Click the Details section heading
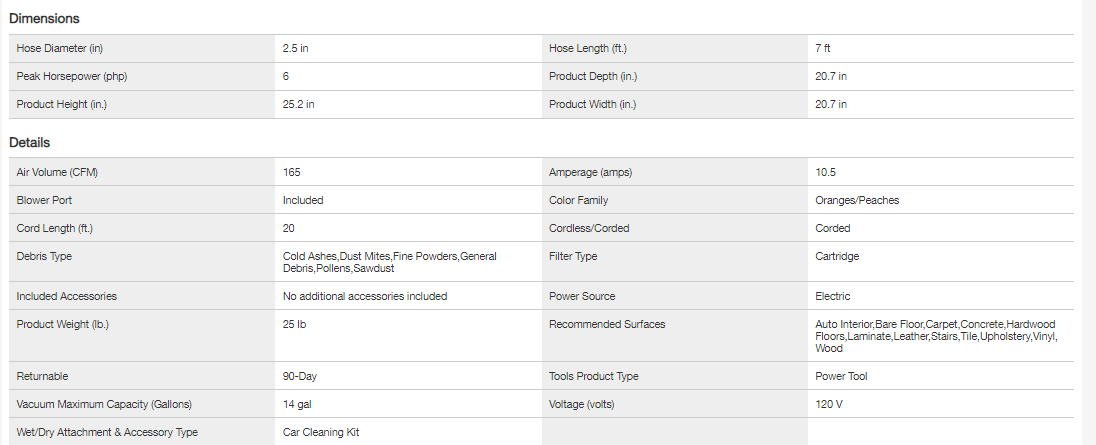This screenshot has height=445, width=1096. click(30, 143)
